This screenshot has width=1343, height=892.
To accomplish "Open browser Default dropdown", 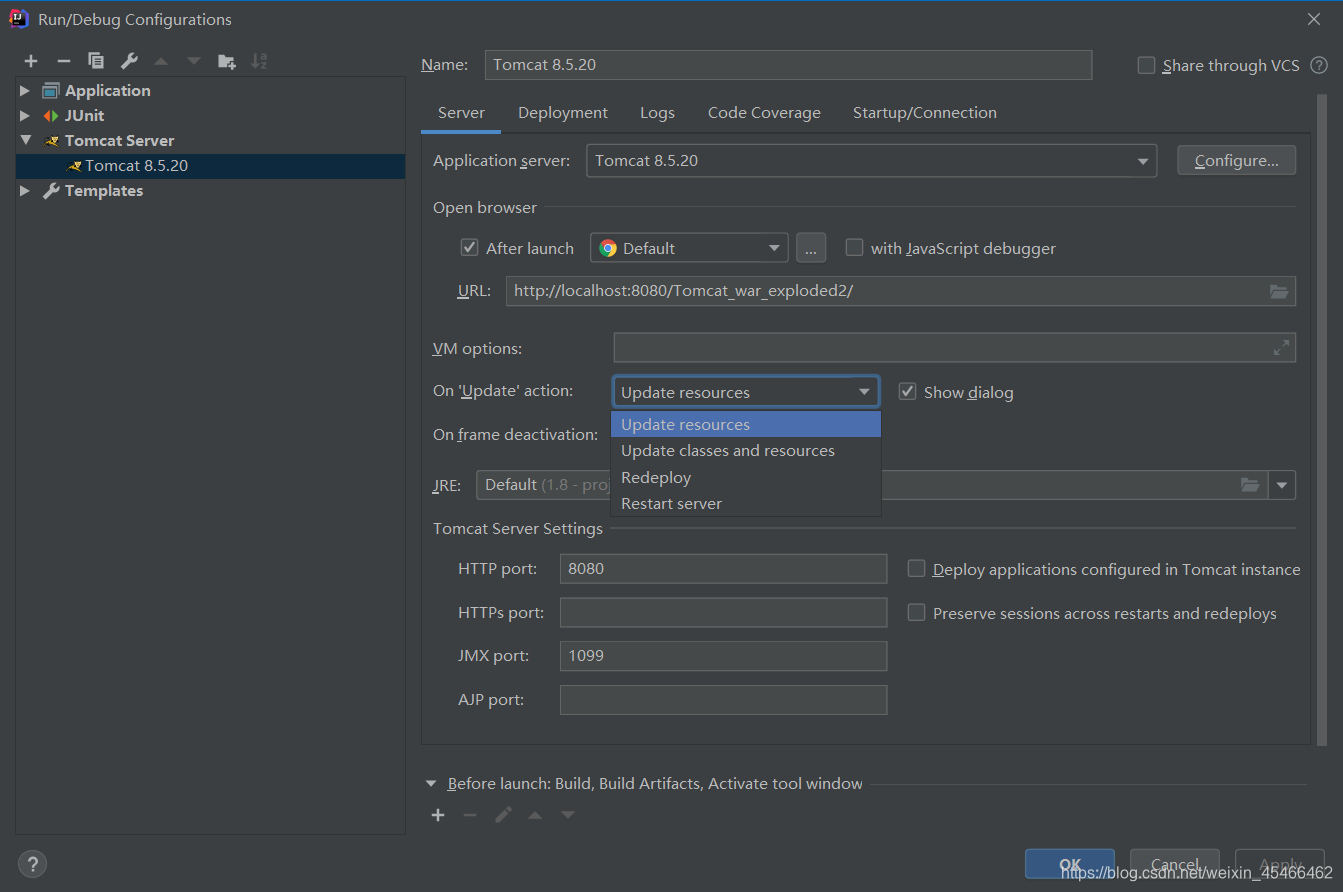I will tap(689, 248).
